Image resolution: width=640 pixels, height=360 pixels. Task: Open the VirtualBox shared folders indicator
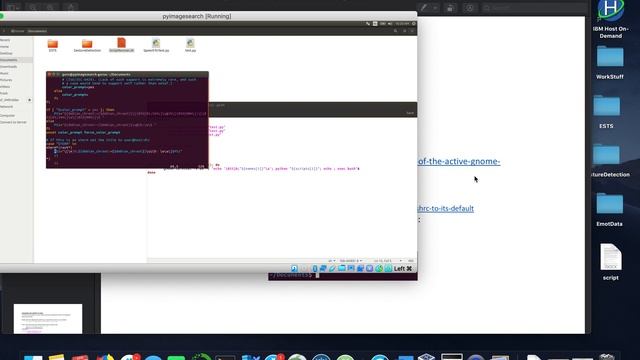342,268
